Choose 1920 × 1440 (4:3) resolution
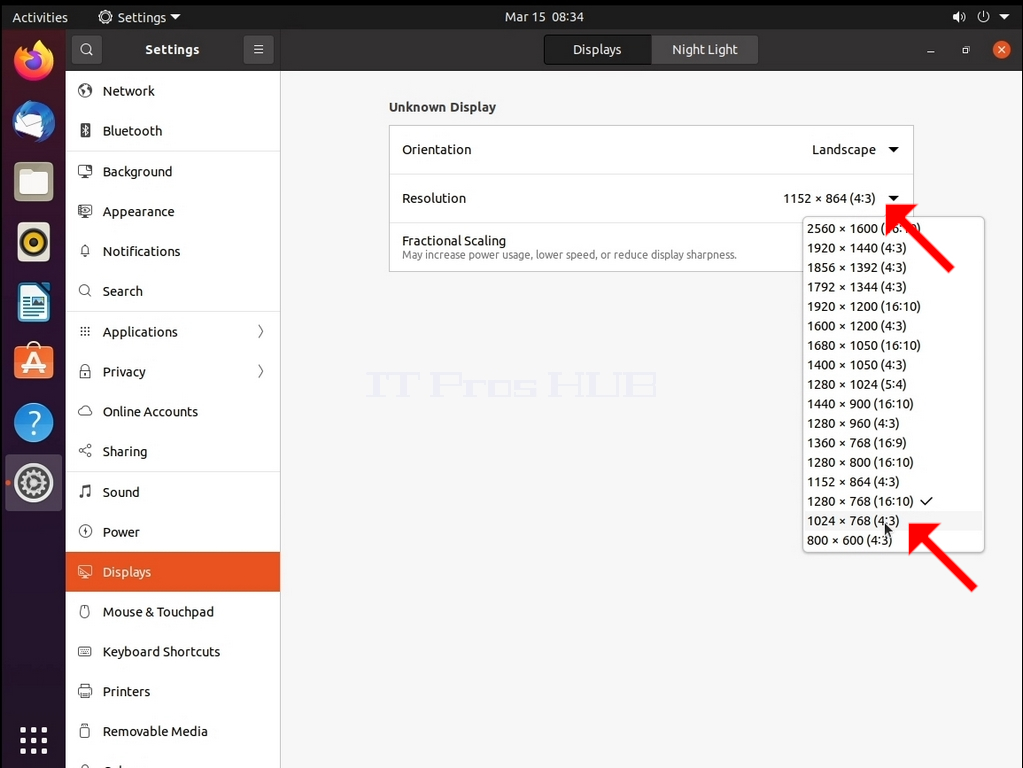The image size is (1023, 768). [x=893, y=248]
